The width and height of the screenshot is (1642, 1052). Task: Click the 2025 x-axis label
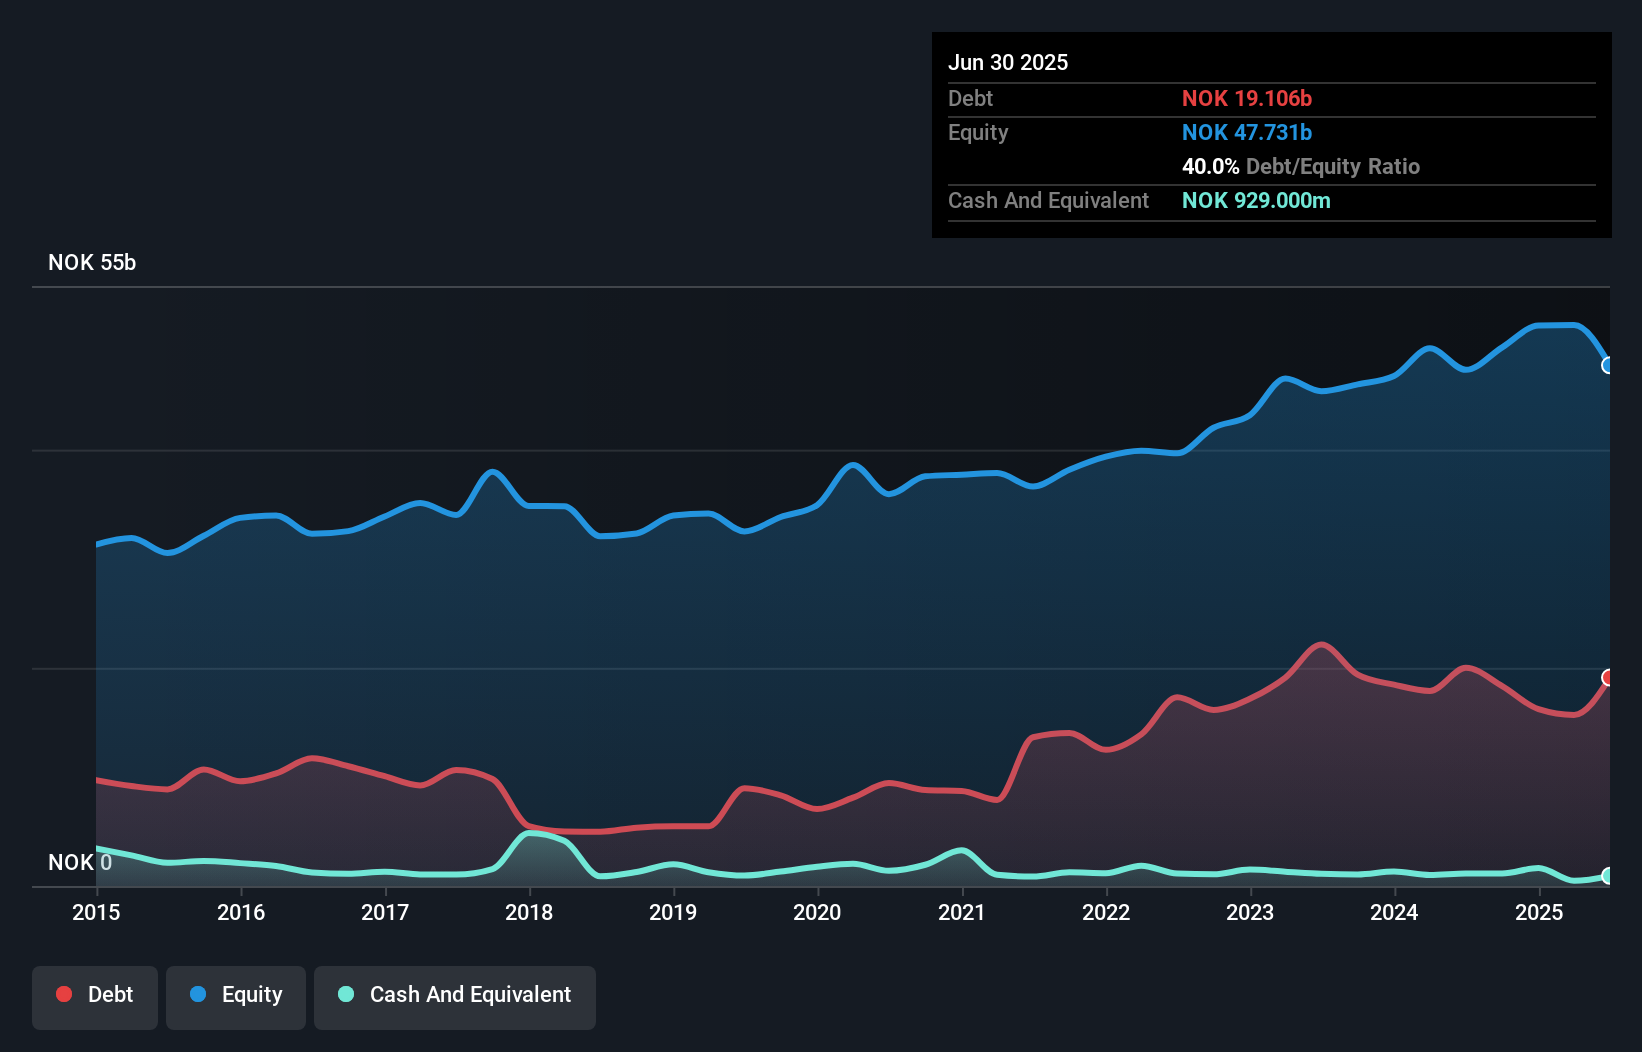pos(1539,912)
